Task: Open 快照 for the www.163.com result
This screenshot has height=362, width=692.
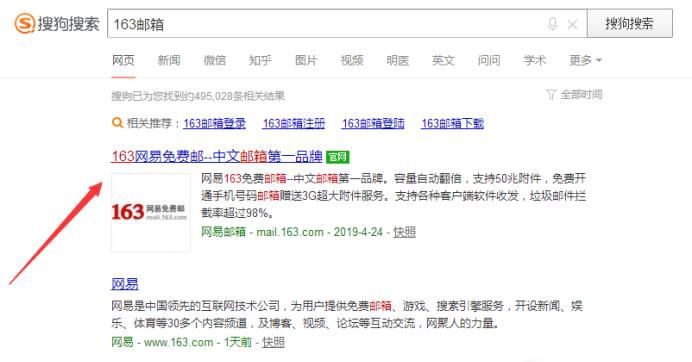Action: coord(273,342)
